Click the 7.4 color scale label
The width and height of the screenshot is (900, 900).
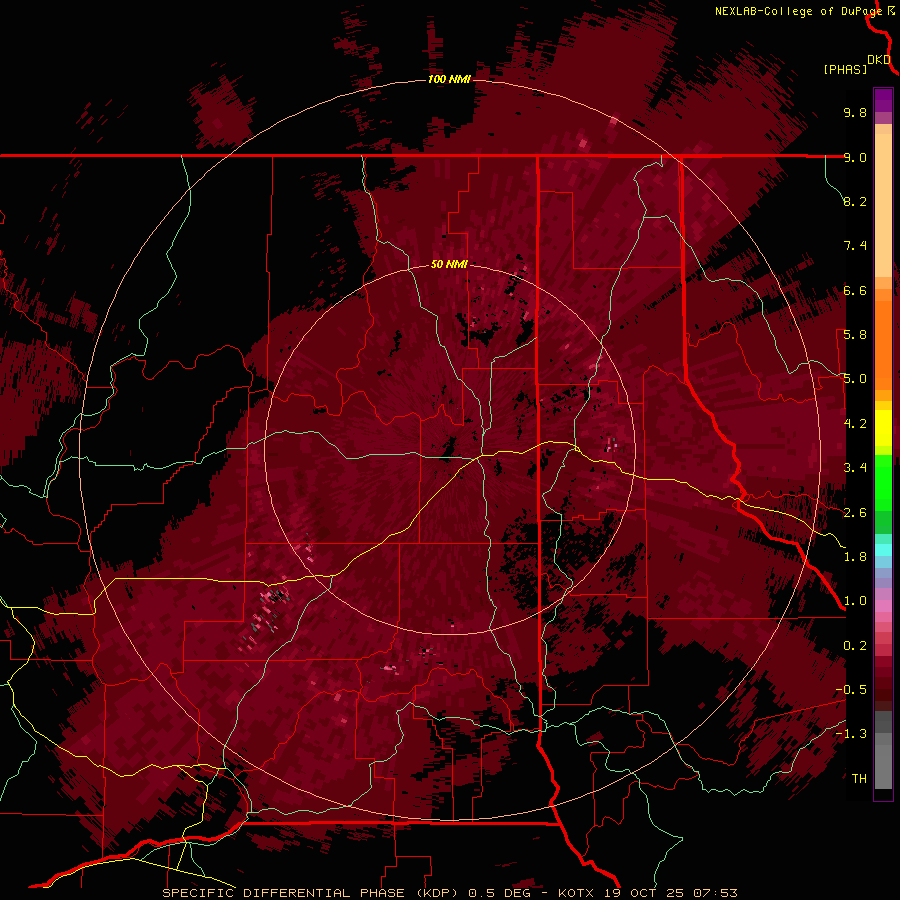[x=855, y=246]
